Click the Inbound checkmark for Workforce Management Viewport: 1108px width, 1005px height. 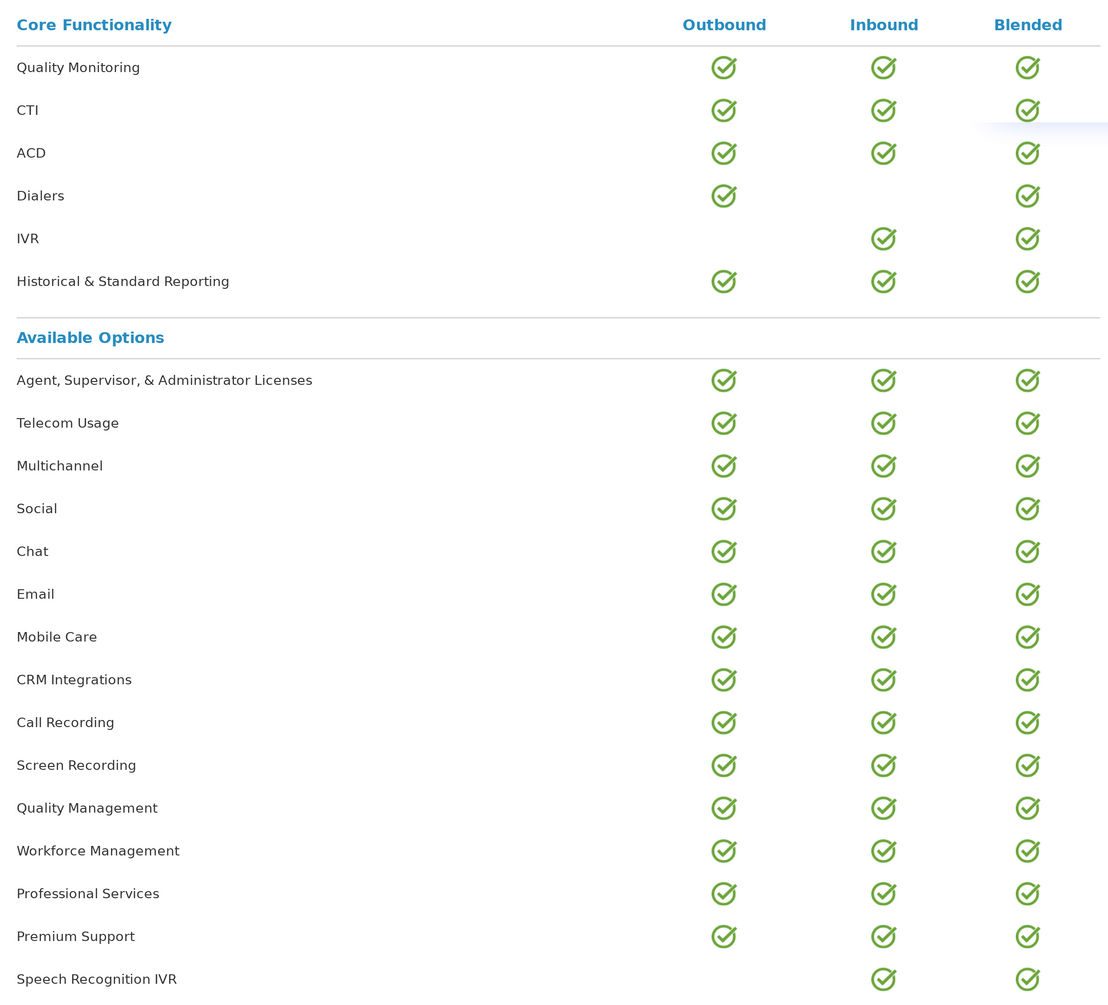point(883,851)
